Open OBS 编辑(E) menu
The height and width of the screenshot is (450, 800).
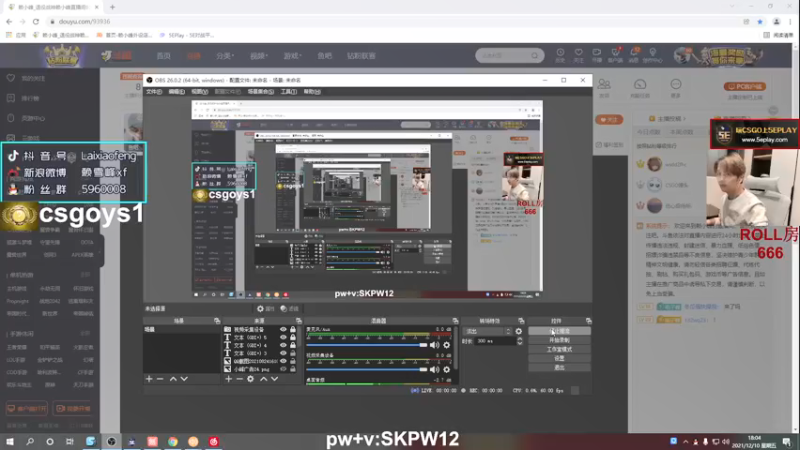click(x=177, y=92)
